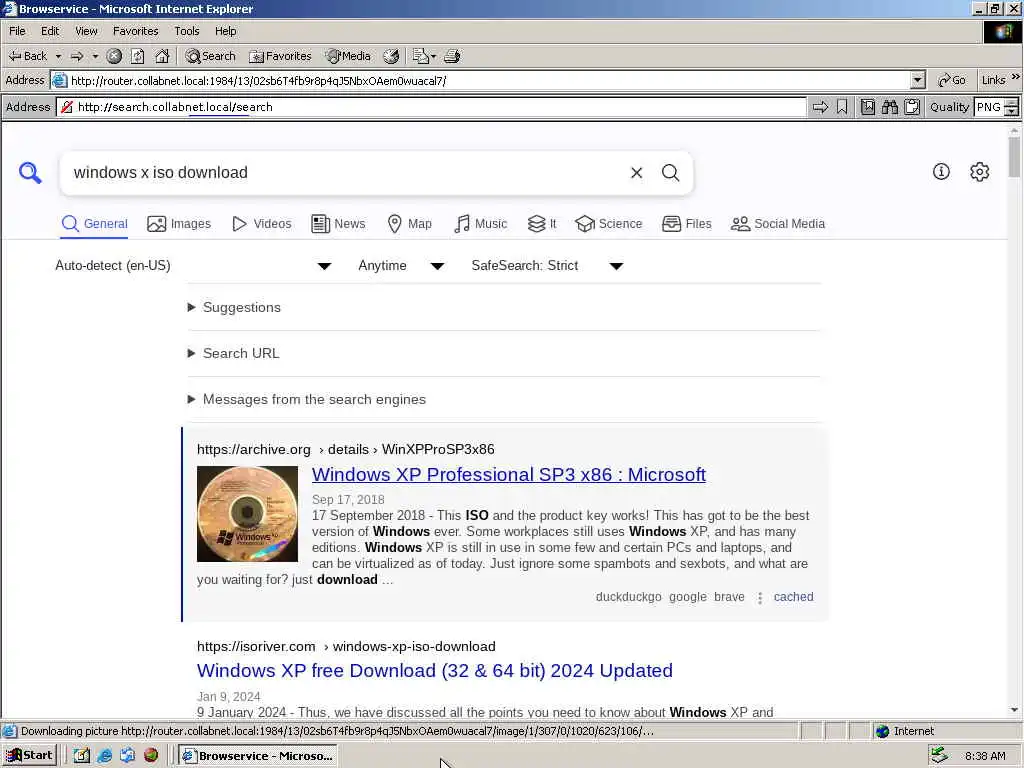Switch to the It tab
This screenshot has width=1024, height=768.
click(x=542, y=224)
